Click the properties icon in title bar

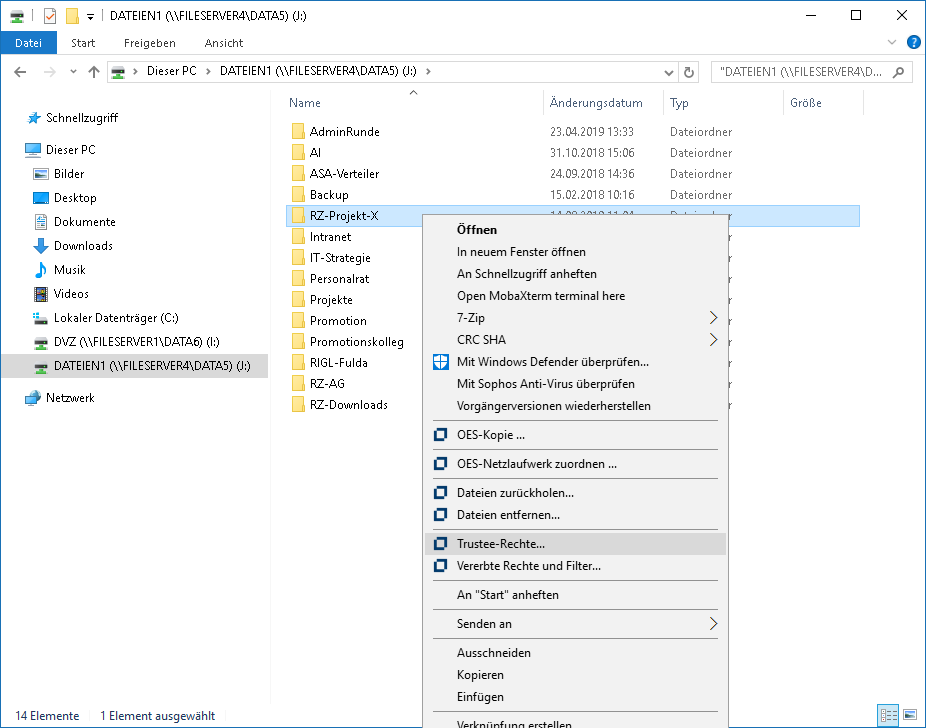pyautogui.click(x=50, y=15)
